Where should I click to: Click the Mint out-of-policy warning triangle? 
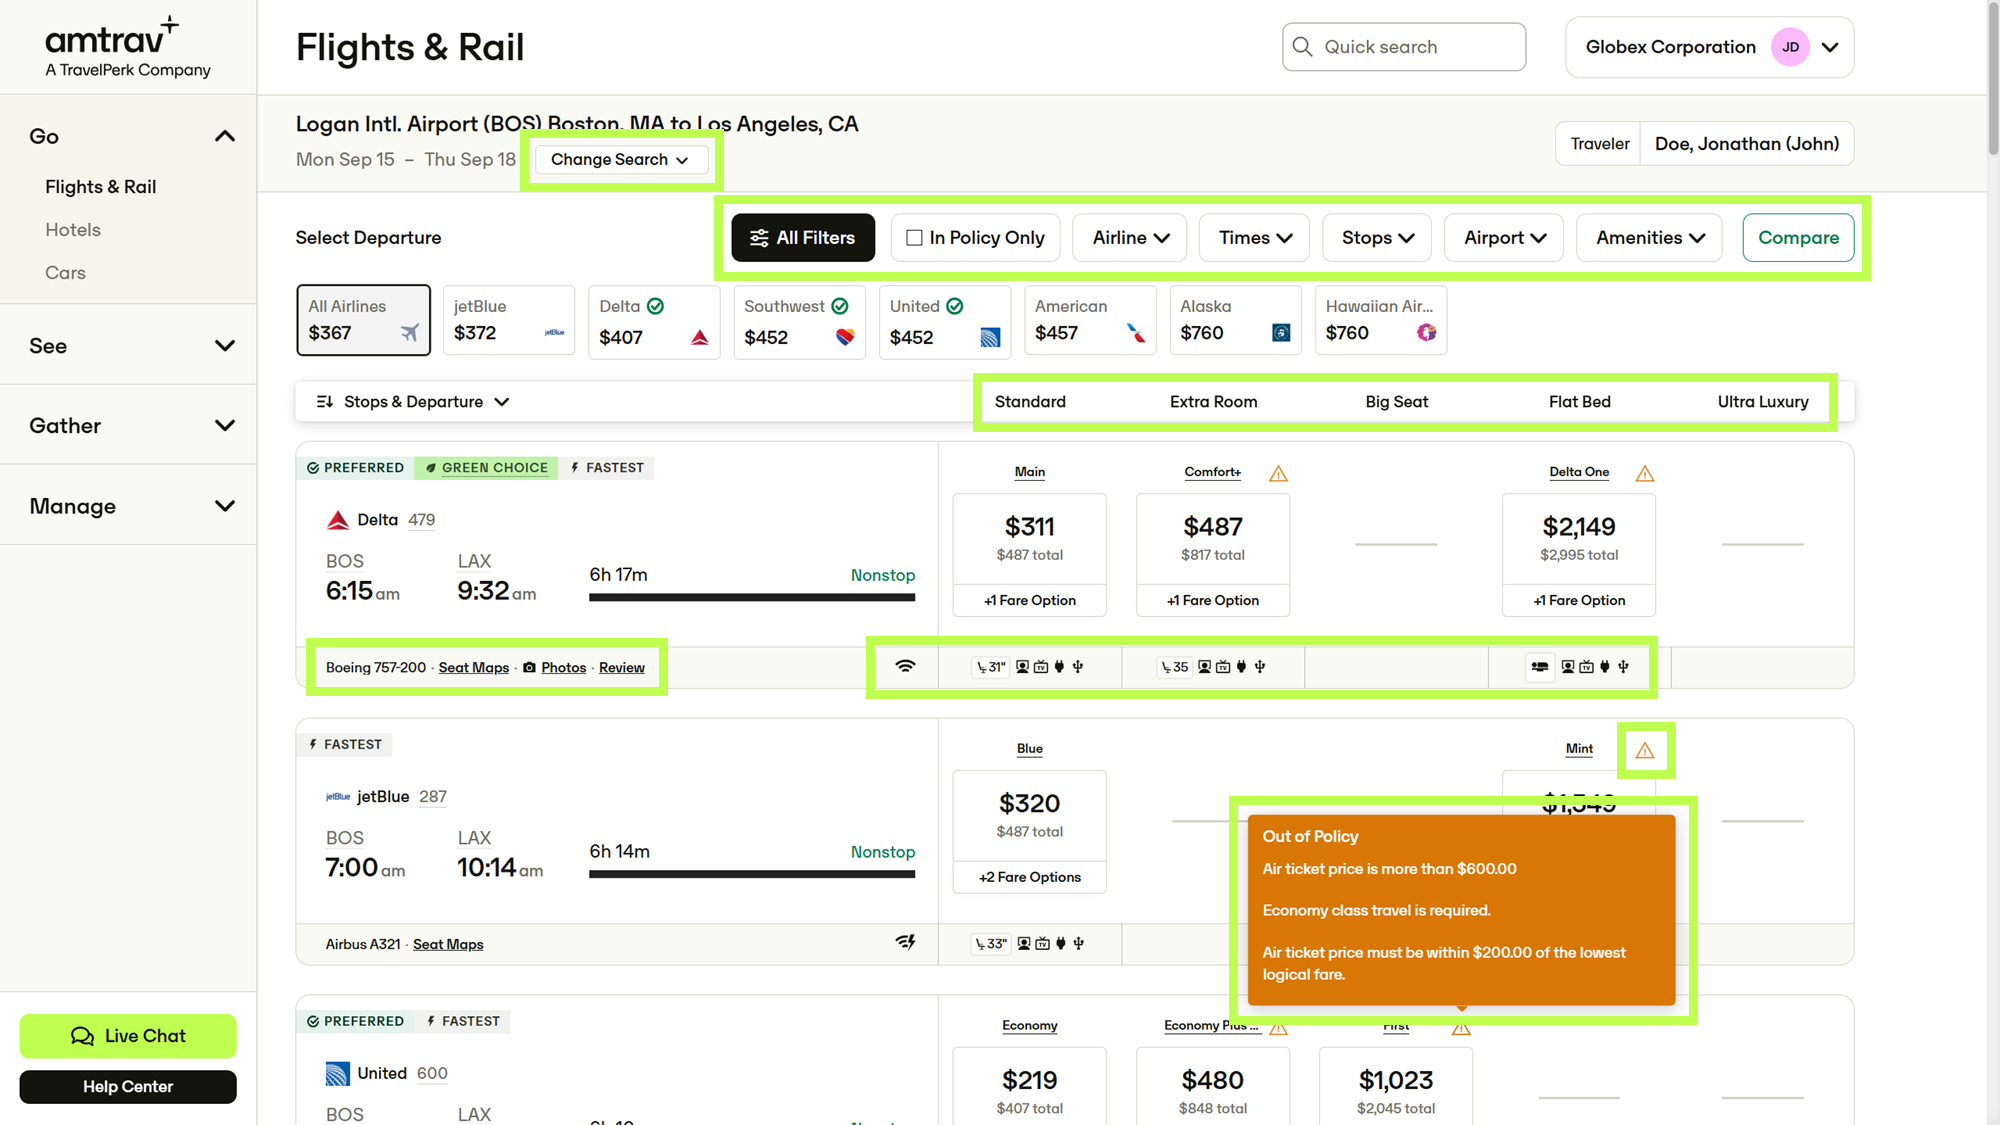pos(1645,750)
